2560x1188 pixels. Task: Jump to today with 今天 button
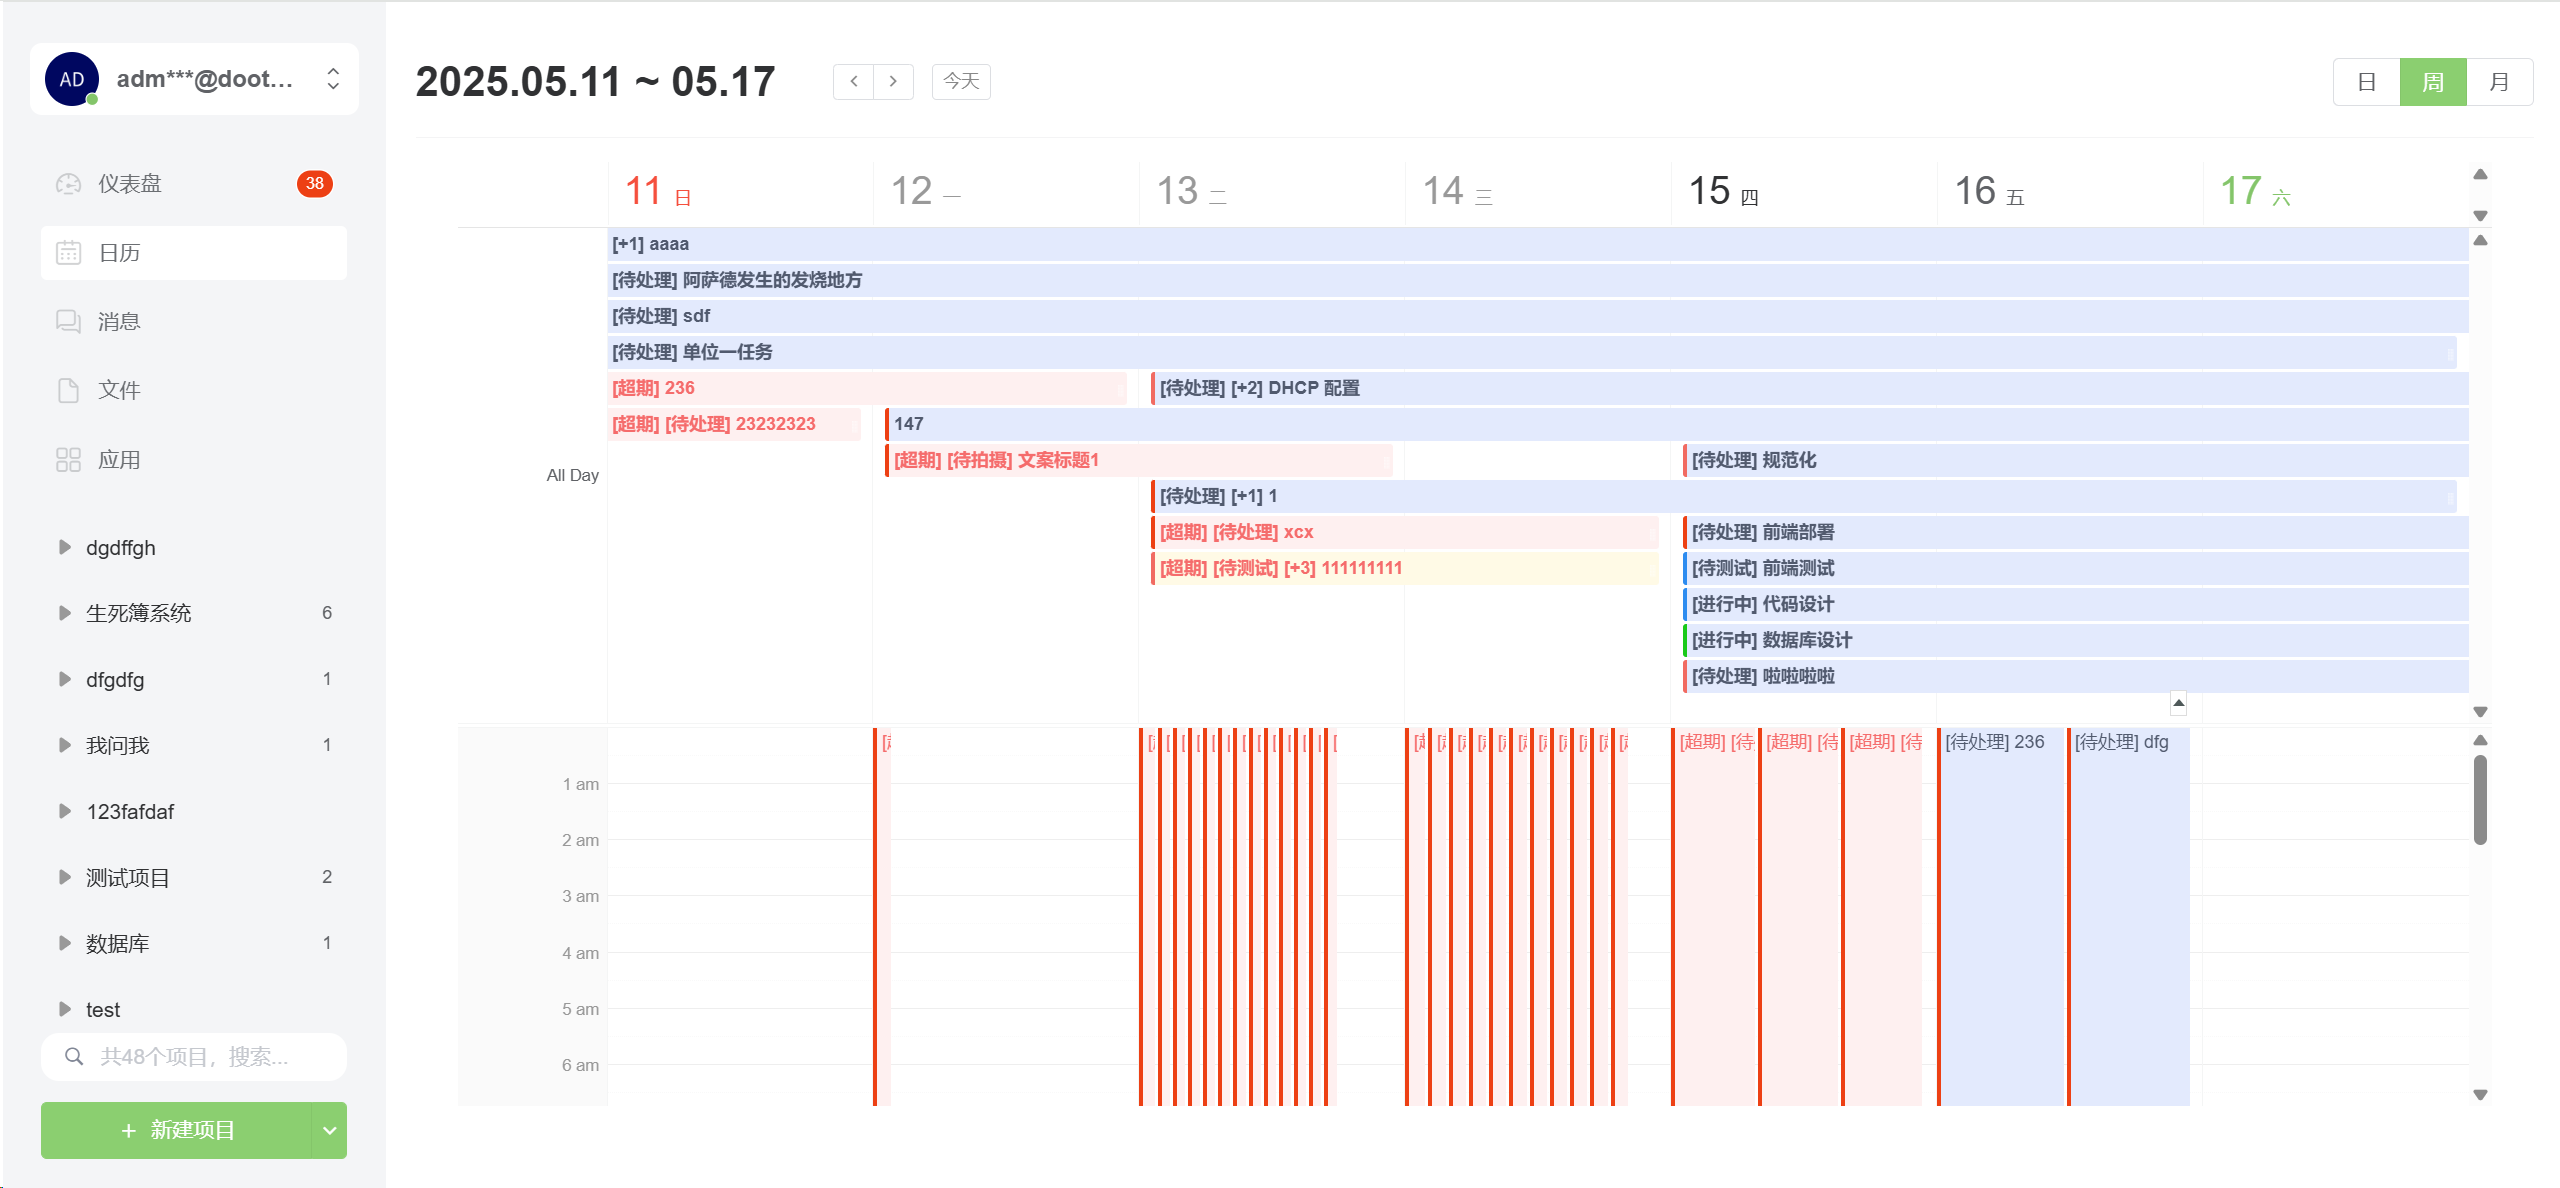(961, 82)
